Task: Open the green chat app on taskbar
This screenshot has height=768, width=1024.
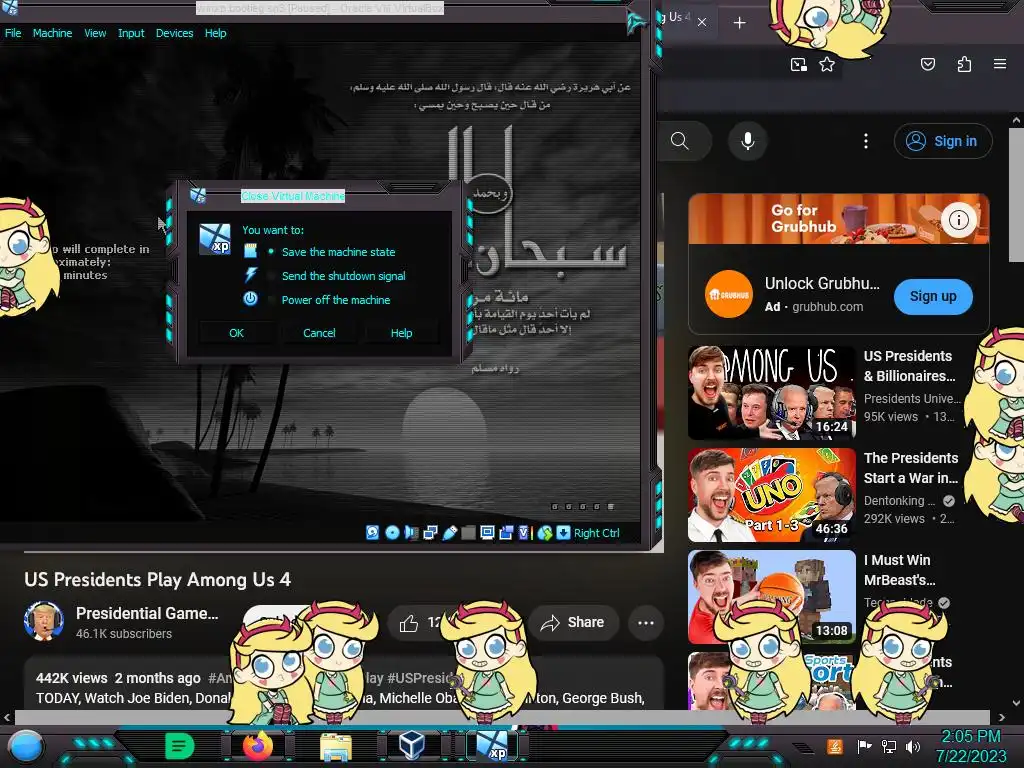Action: click(x=180, y=746)
